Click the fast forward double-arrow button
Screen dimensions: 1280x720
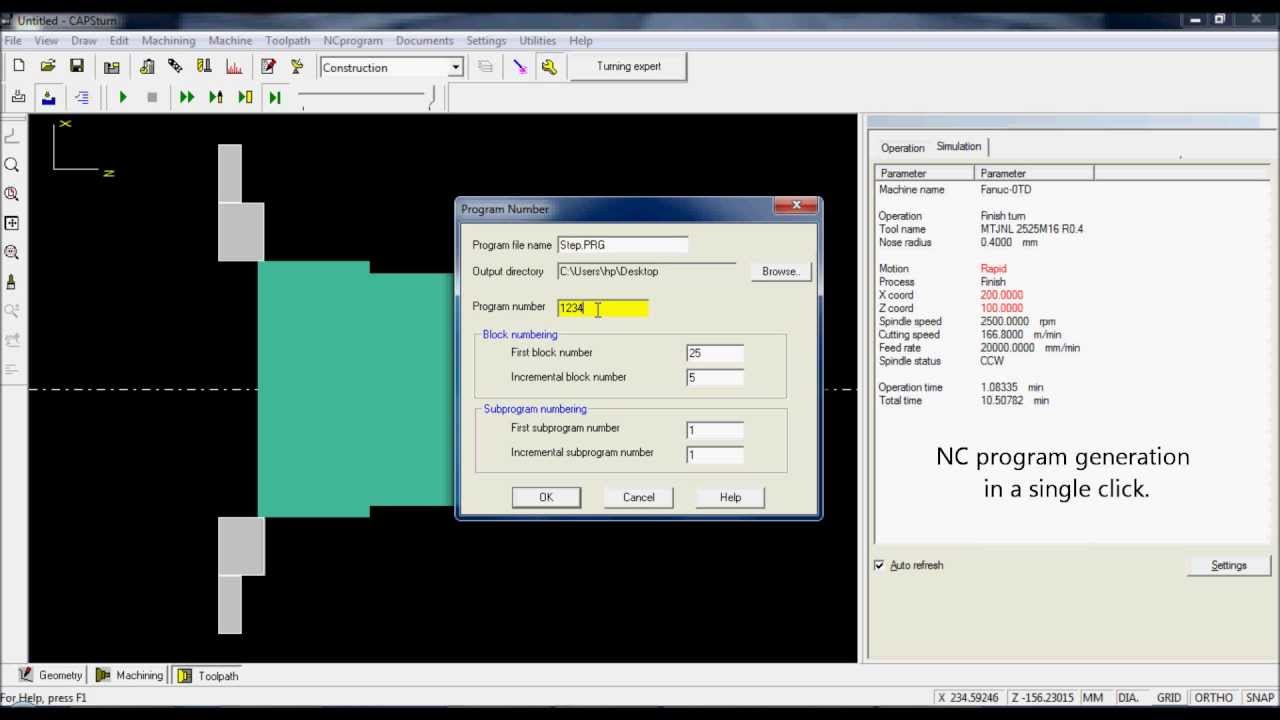187,97
